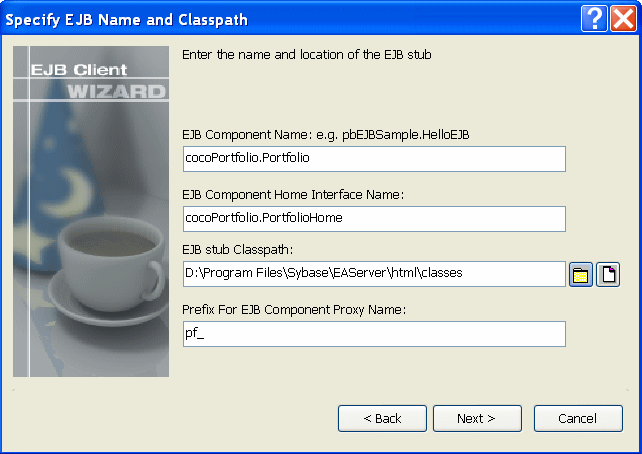Image resolution: width=642 pixels, height=454 pixels.
Task: Click the 'Enter the name and location' instruction text
Action: tap(306, 54)
